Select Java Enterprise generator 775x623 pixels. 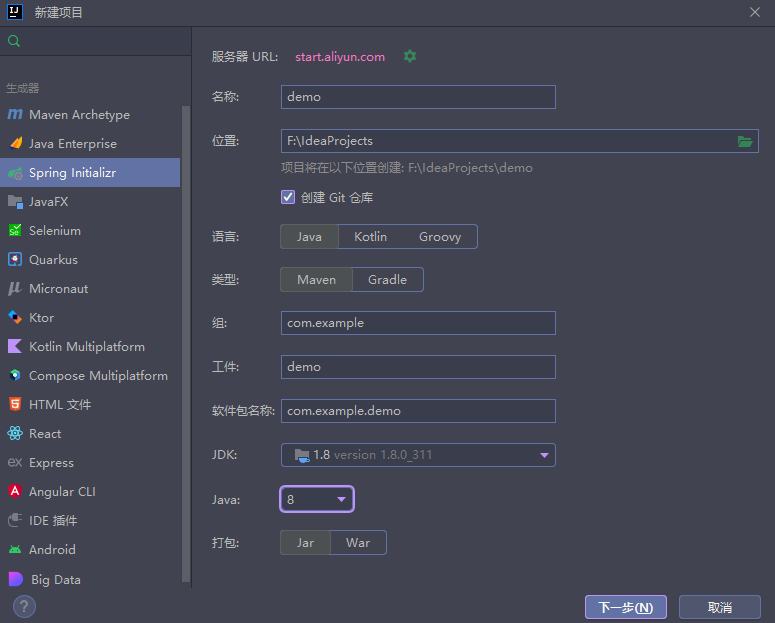click(90, 144)
